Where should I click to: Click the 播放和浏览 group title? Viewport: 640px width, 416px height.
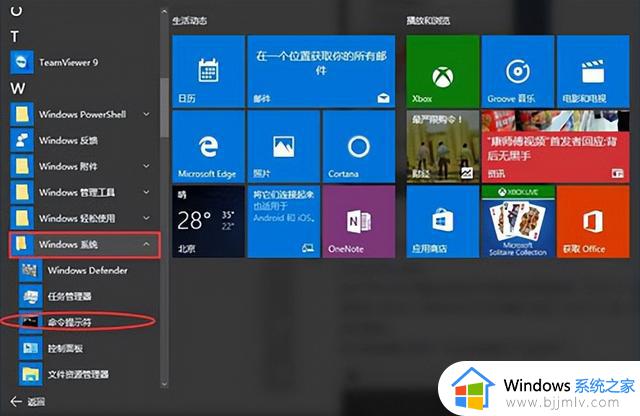click(x=428, y=20)
